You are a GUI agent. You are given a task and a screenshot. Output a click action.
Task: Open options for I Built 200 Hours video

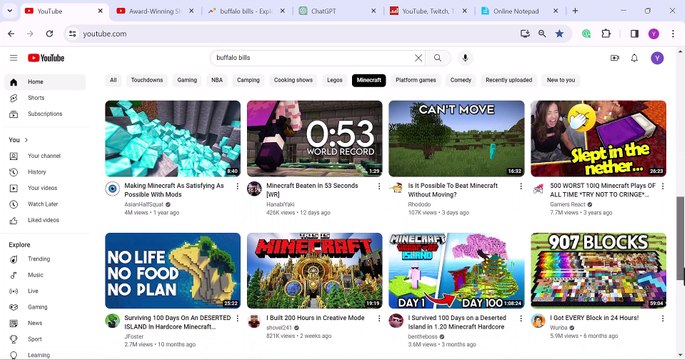(x=379, y=318)
